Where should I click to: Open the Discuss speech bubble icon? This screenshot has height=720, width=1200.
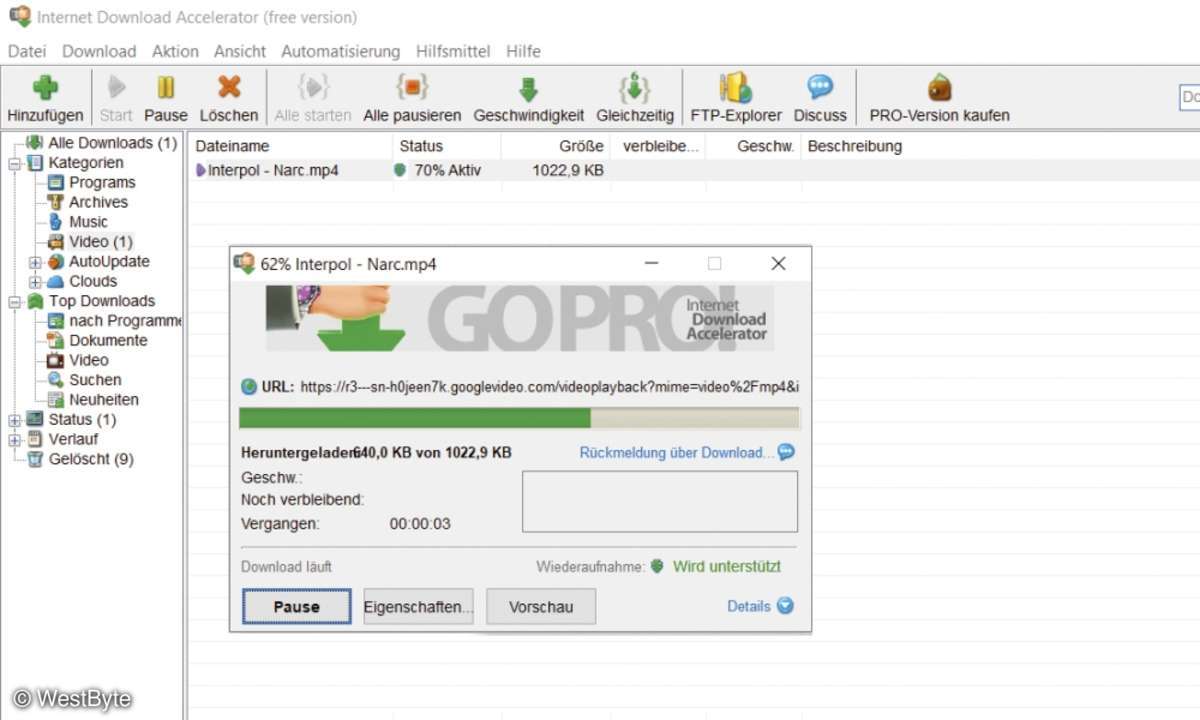(x=820, y=88)
